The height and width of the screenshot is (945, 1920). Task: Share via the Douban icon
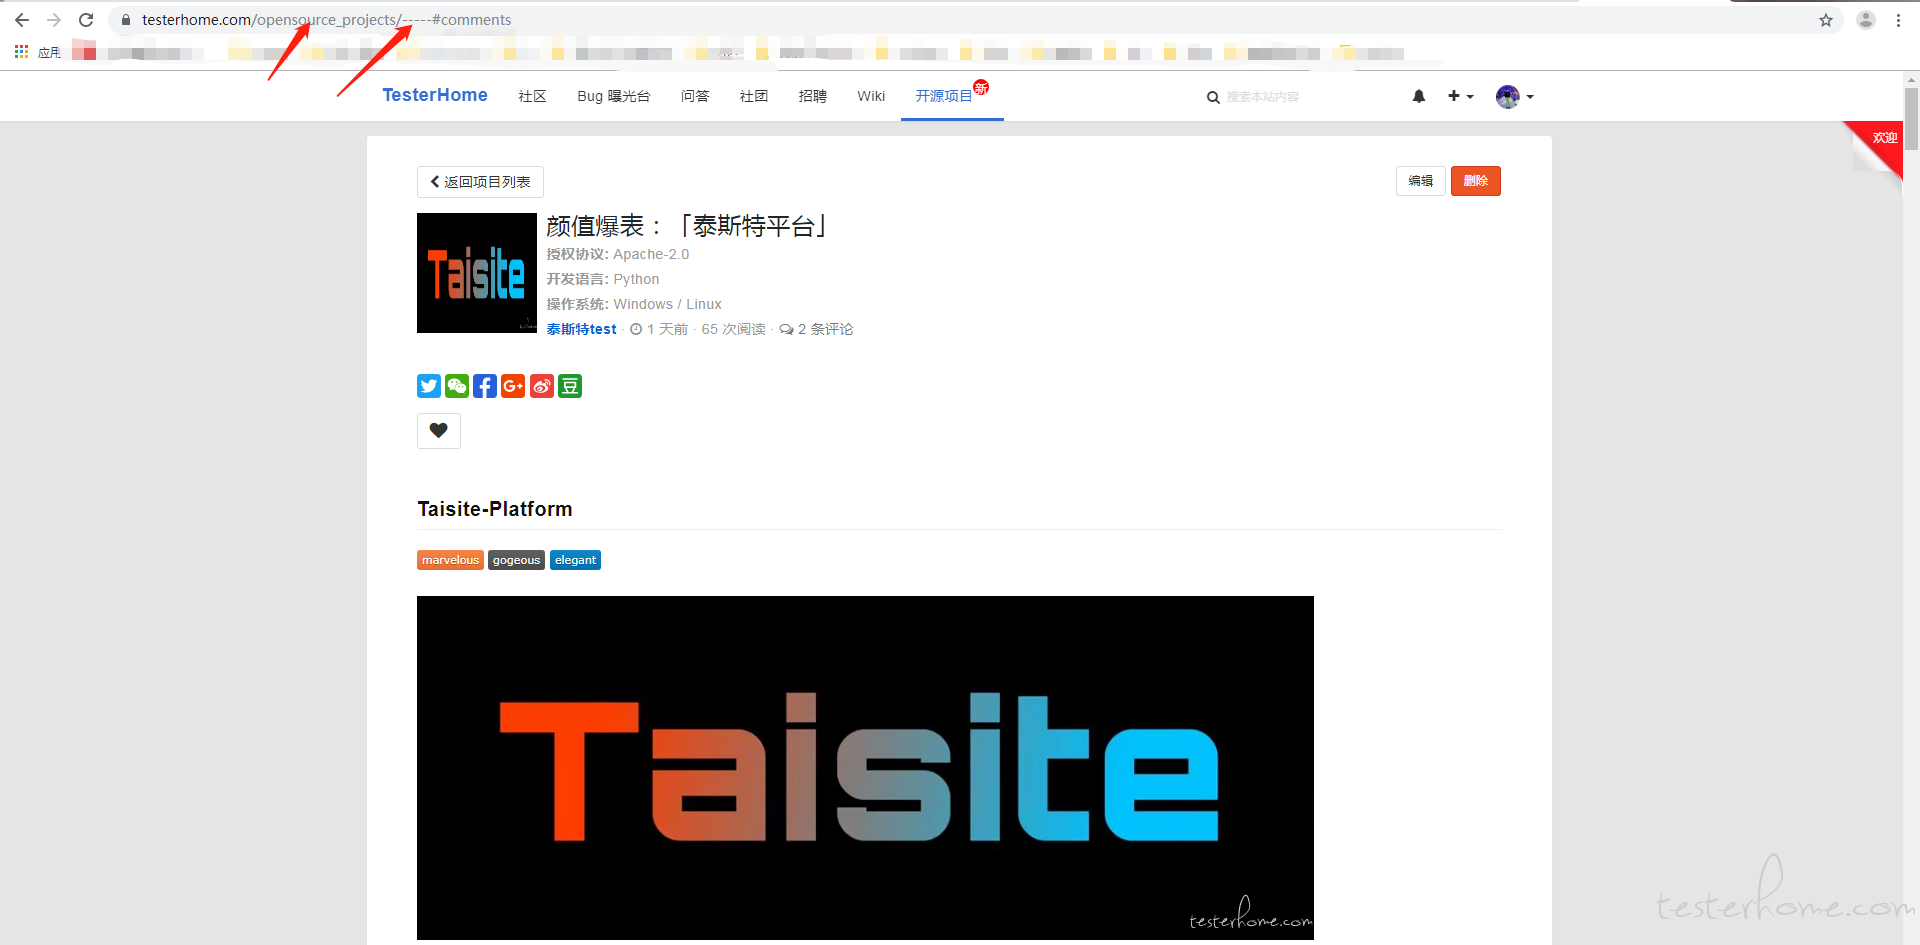[570, 386]
